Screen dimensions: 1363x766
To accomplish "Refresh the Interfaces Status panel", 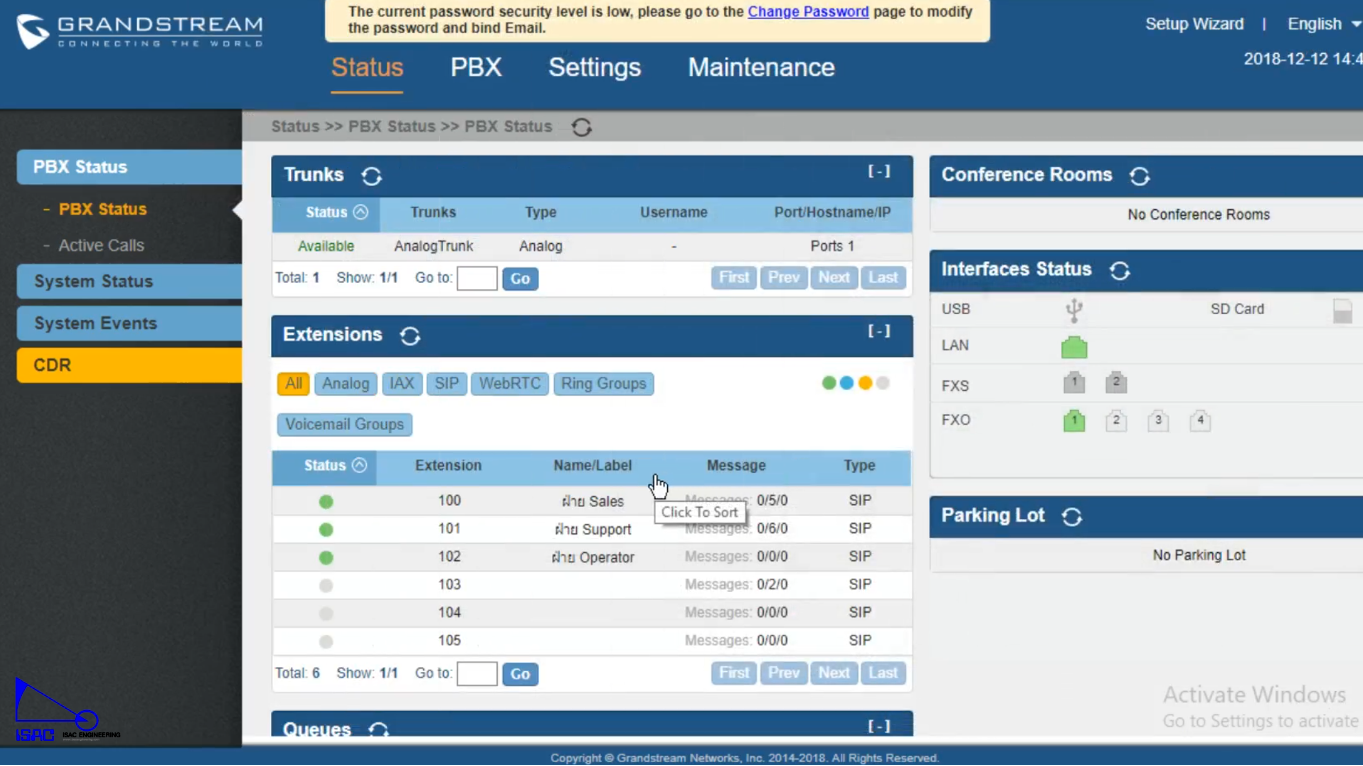I will pyautogui.click(x=1119, y=271).
